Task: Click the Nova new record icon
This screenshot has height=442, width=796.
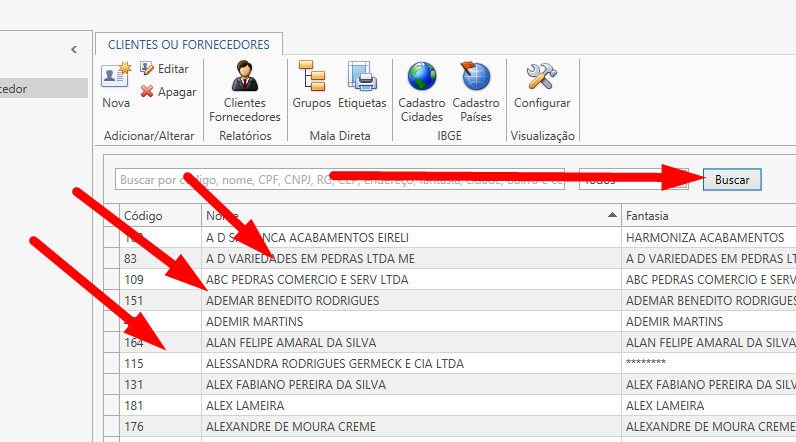Action: click(x=116, y=77)
